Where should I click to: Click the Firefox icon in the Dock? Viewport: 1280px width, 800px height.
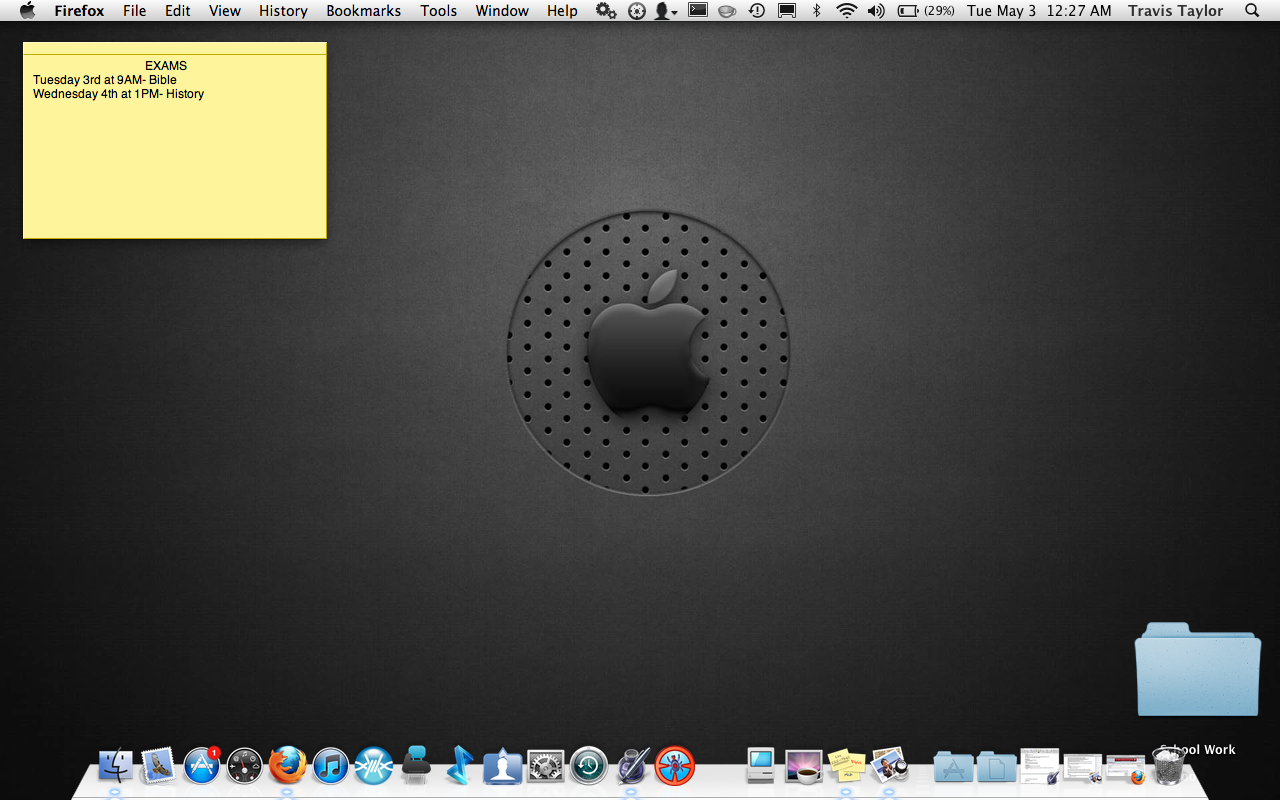(288, 766)
